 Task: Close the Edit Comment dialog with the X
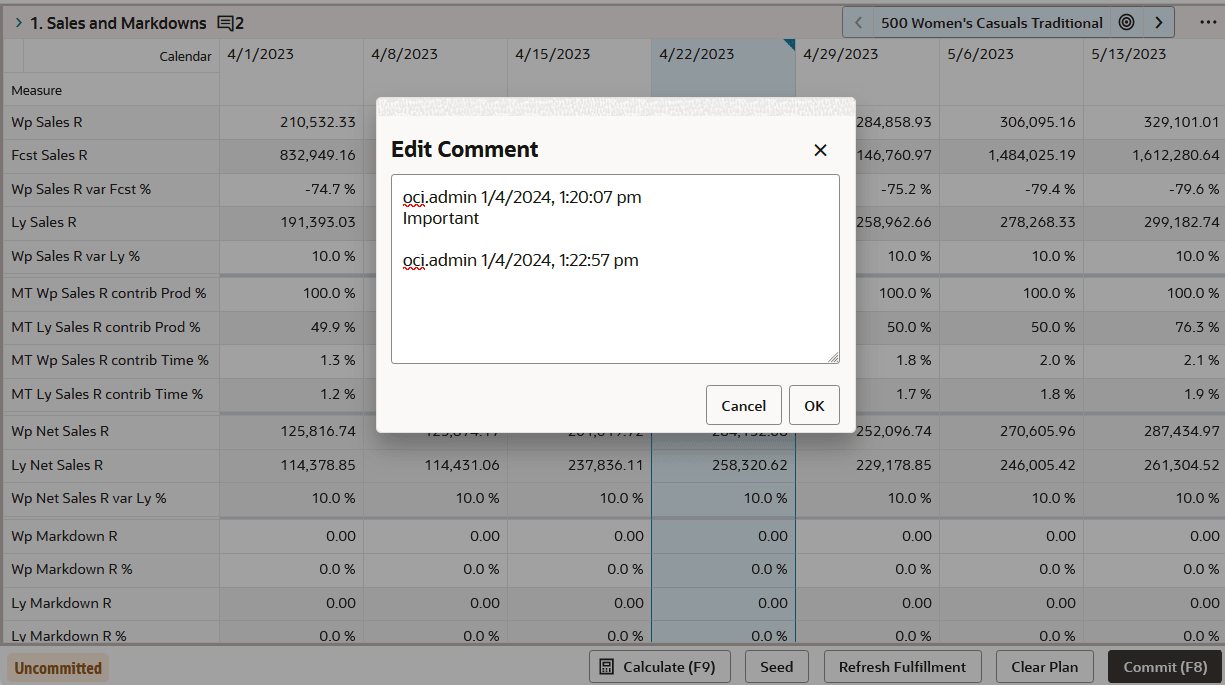click(820, 150)
